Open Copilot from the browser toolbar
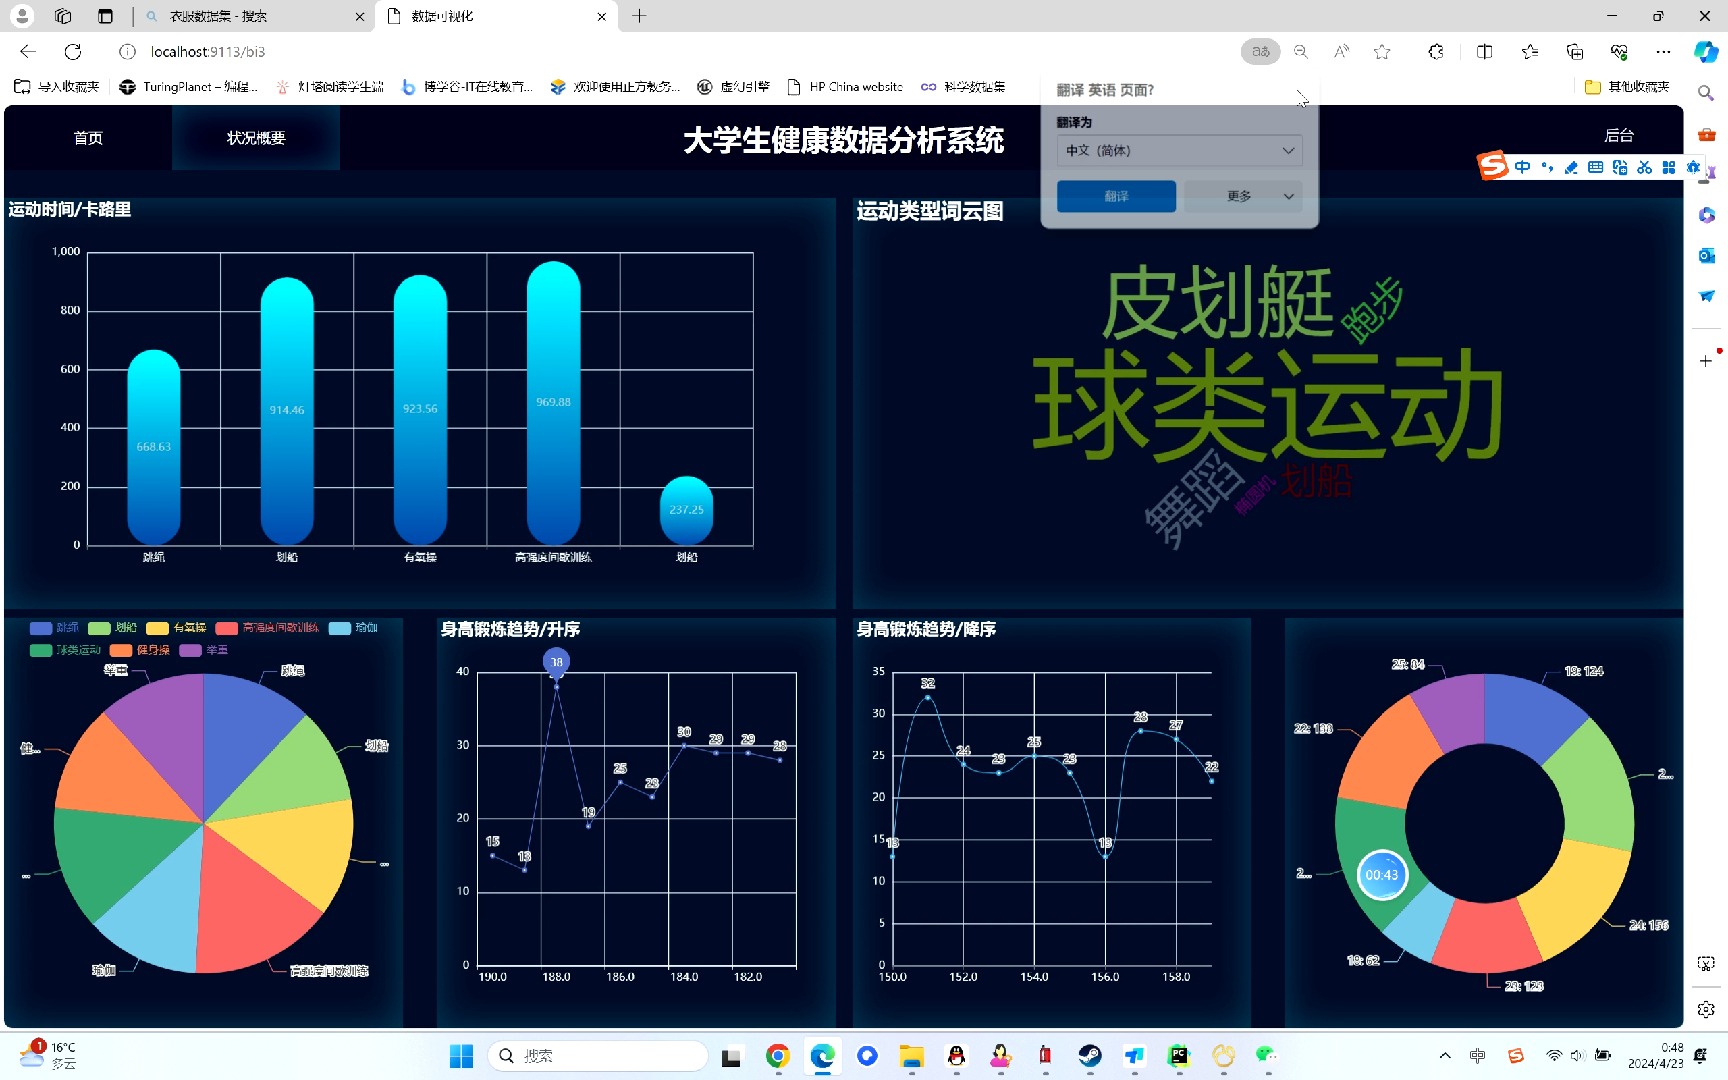 click(x=1705, y=51)
